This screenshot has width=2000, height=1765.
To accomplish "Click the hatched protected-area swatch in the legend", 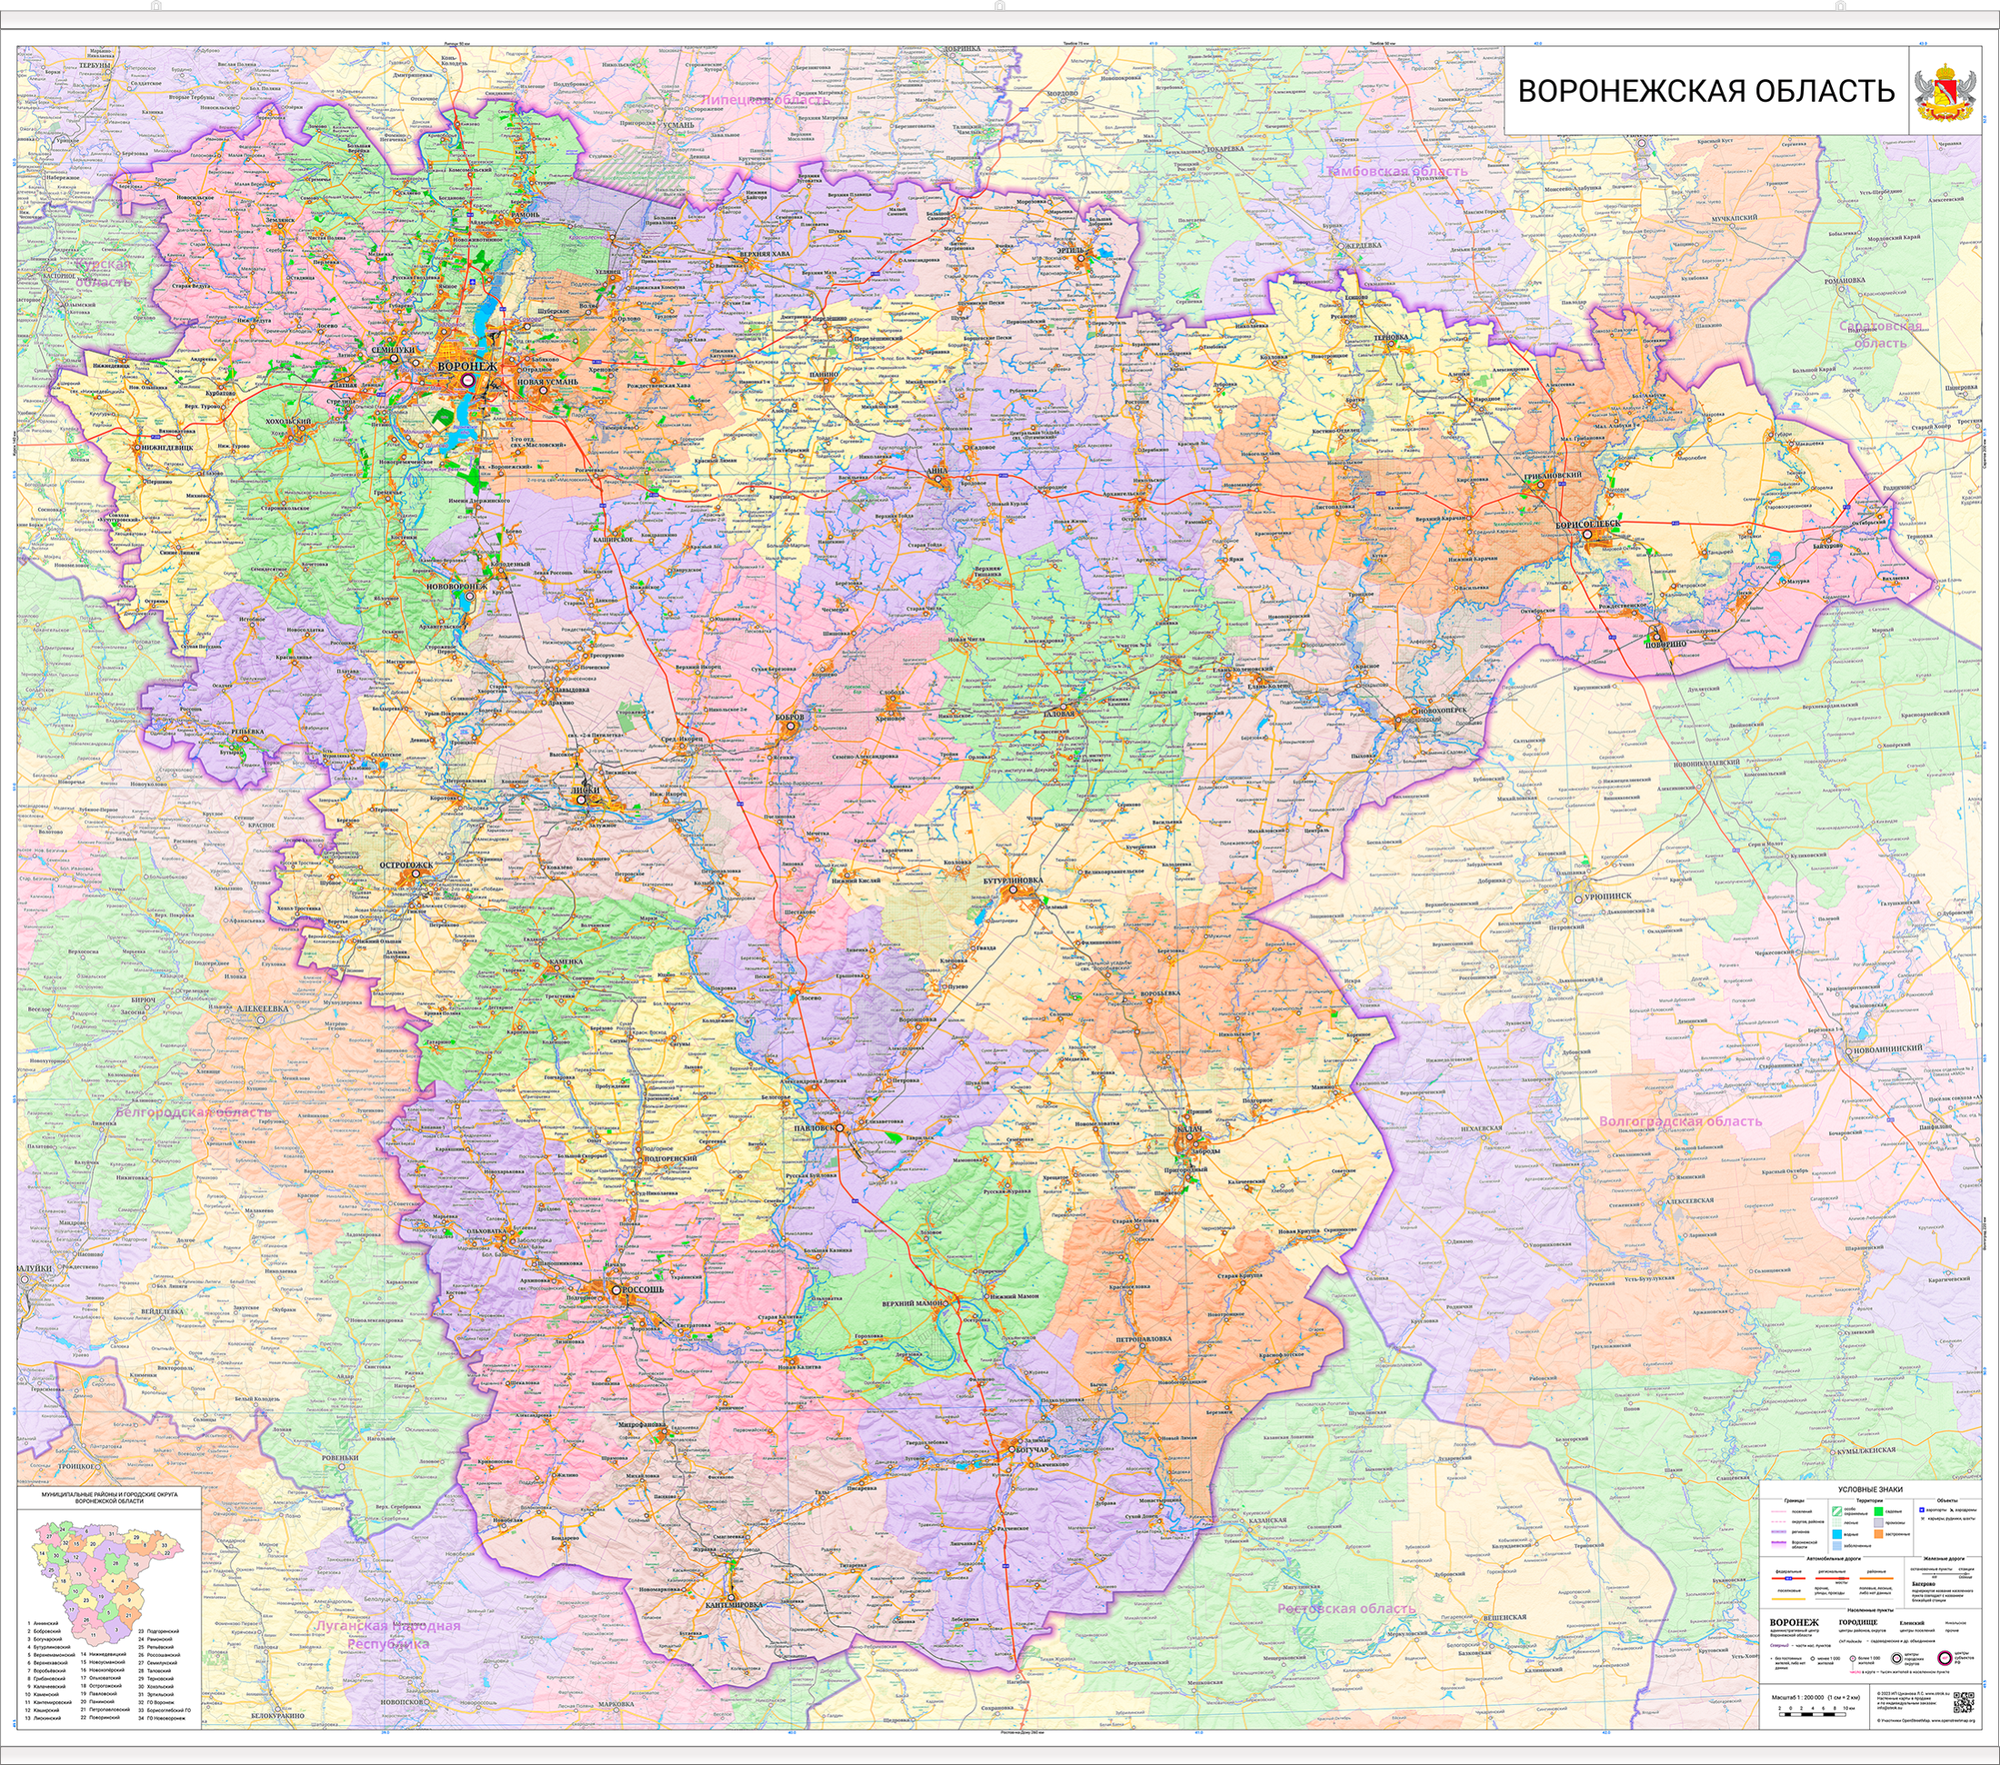I will tap(1837, 1511).
